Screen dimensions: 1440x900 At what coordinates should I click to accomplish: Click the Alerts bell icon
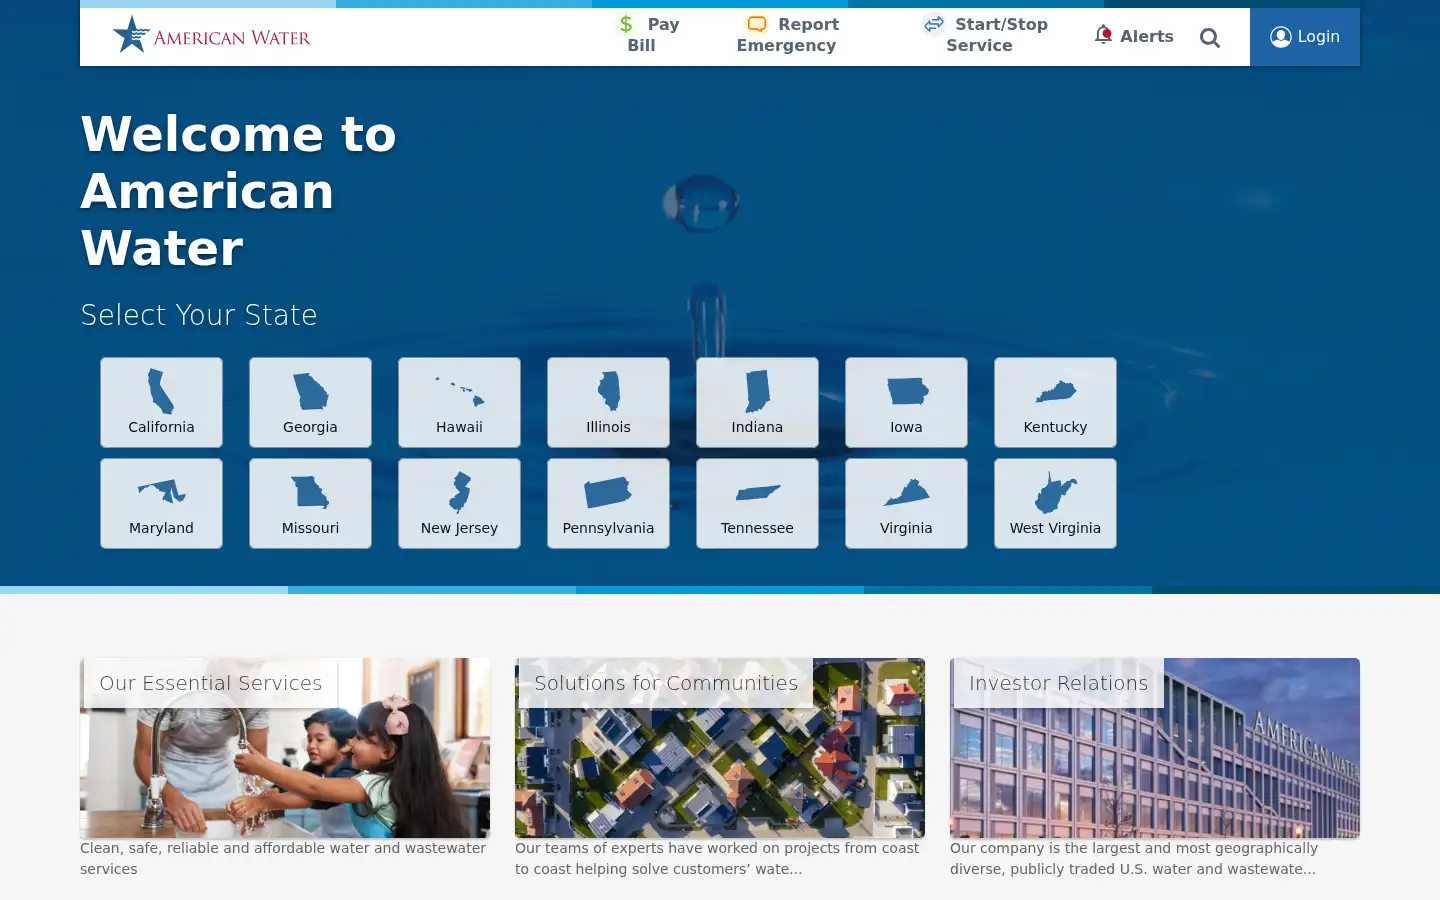pos(1103,35)
